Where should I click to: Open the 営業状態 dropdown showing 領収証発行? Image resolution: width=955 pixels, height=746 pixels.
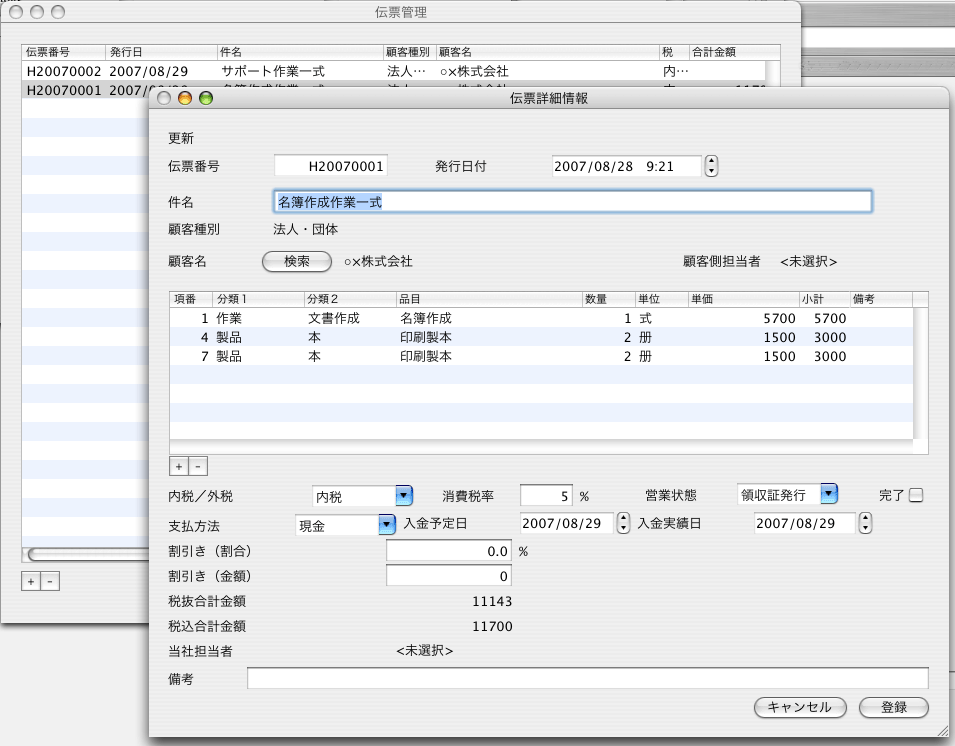tap(828, 494)
